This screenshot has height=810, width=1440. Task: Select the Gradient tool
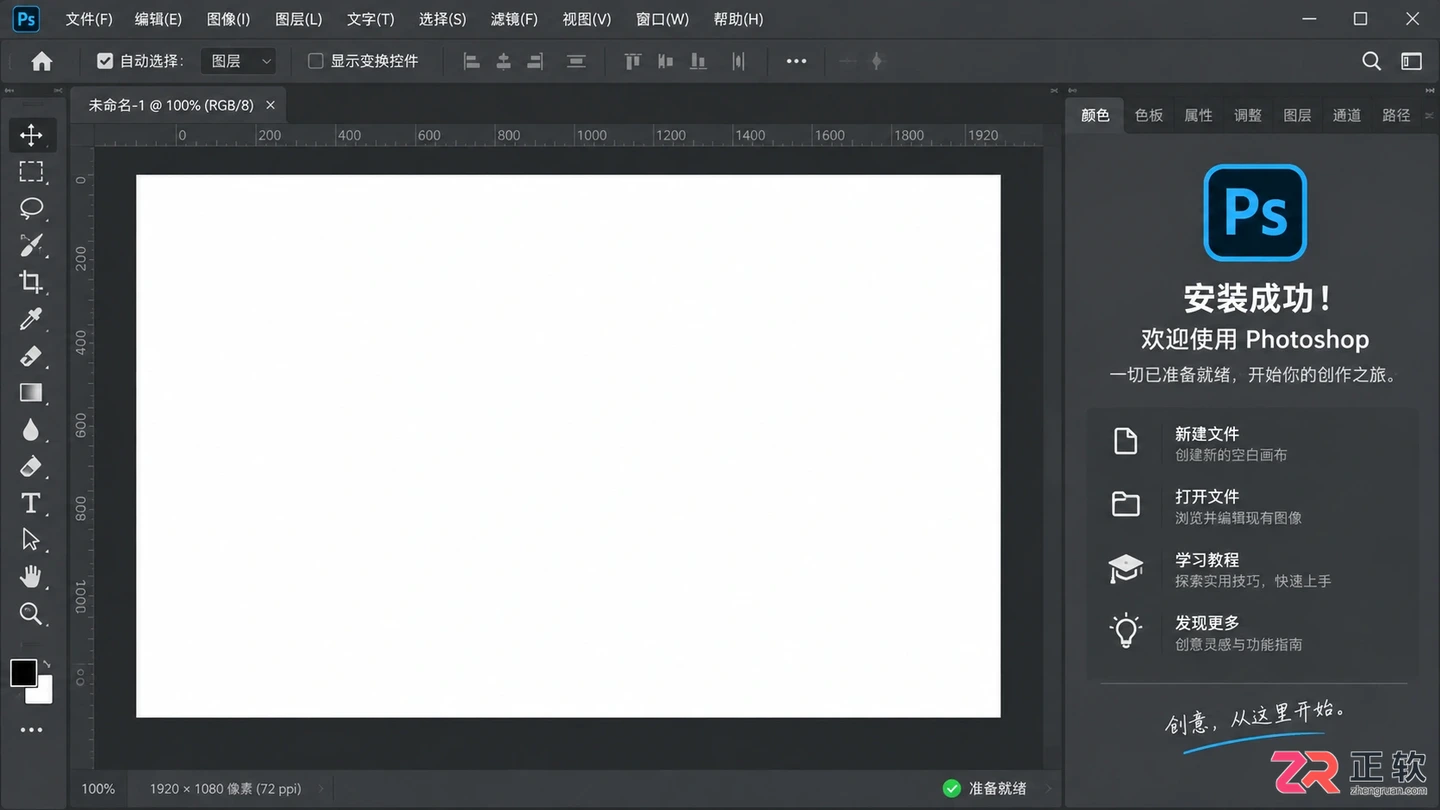tap(31, 393)
